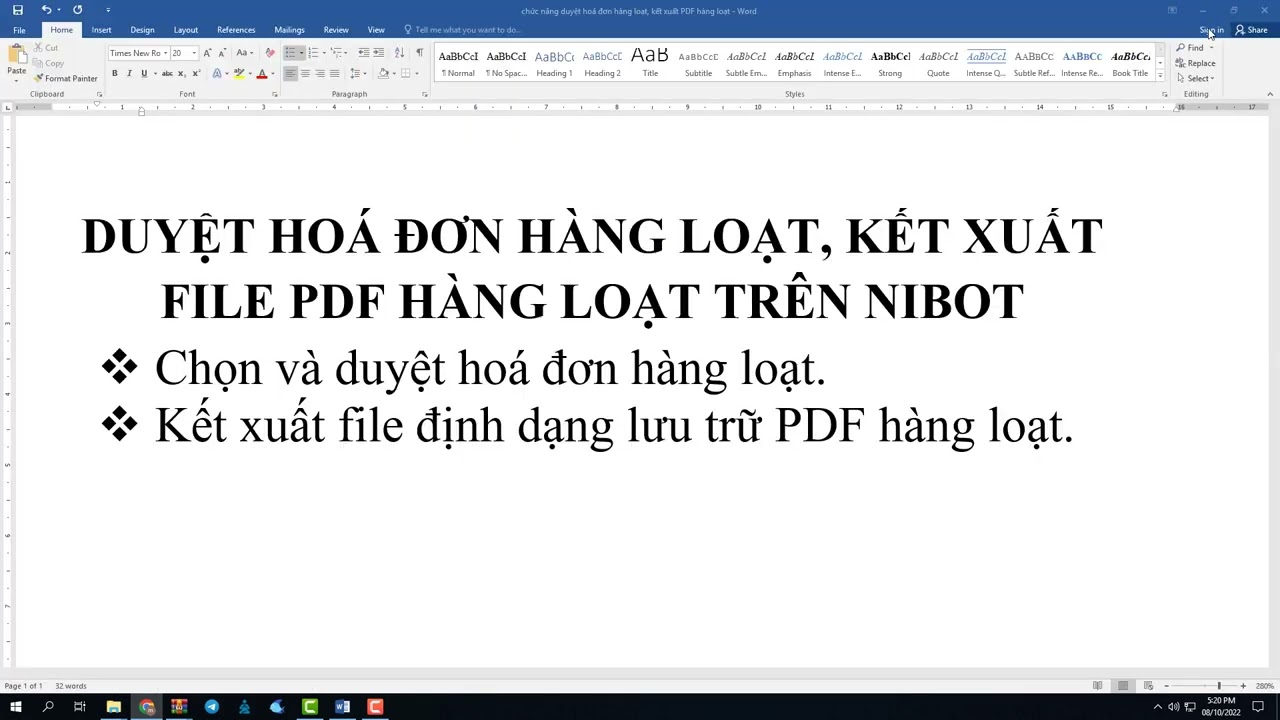This screenshot has width=1280, height=720.
Task: Decrease the paragraph indent
Action: click(x=363, y=53)
